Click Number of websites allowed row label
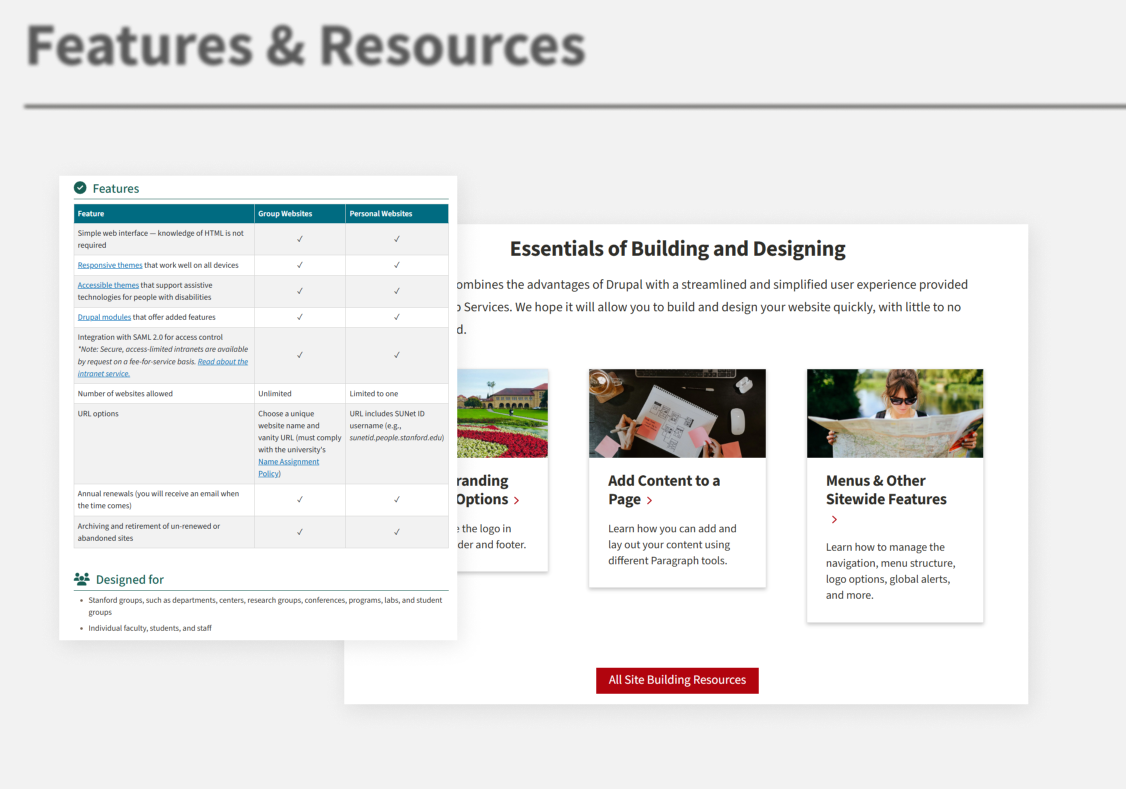Viewport: 1126px width, 789px height. (125, 393)
